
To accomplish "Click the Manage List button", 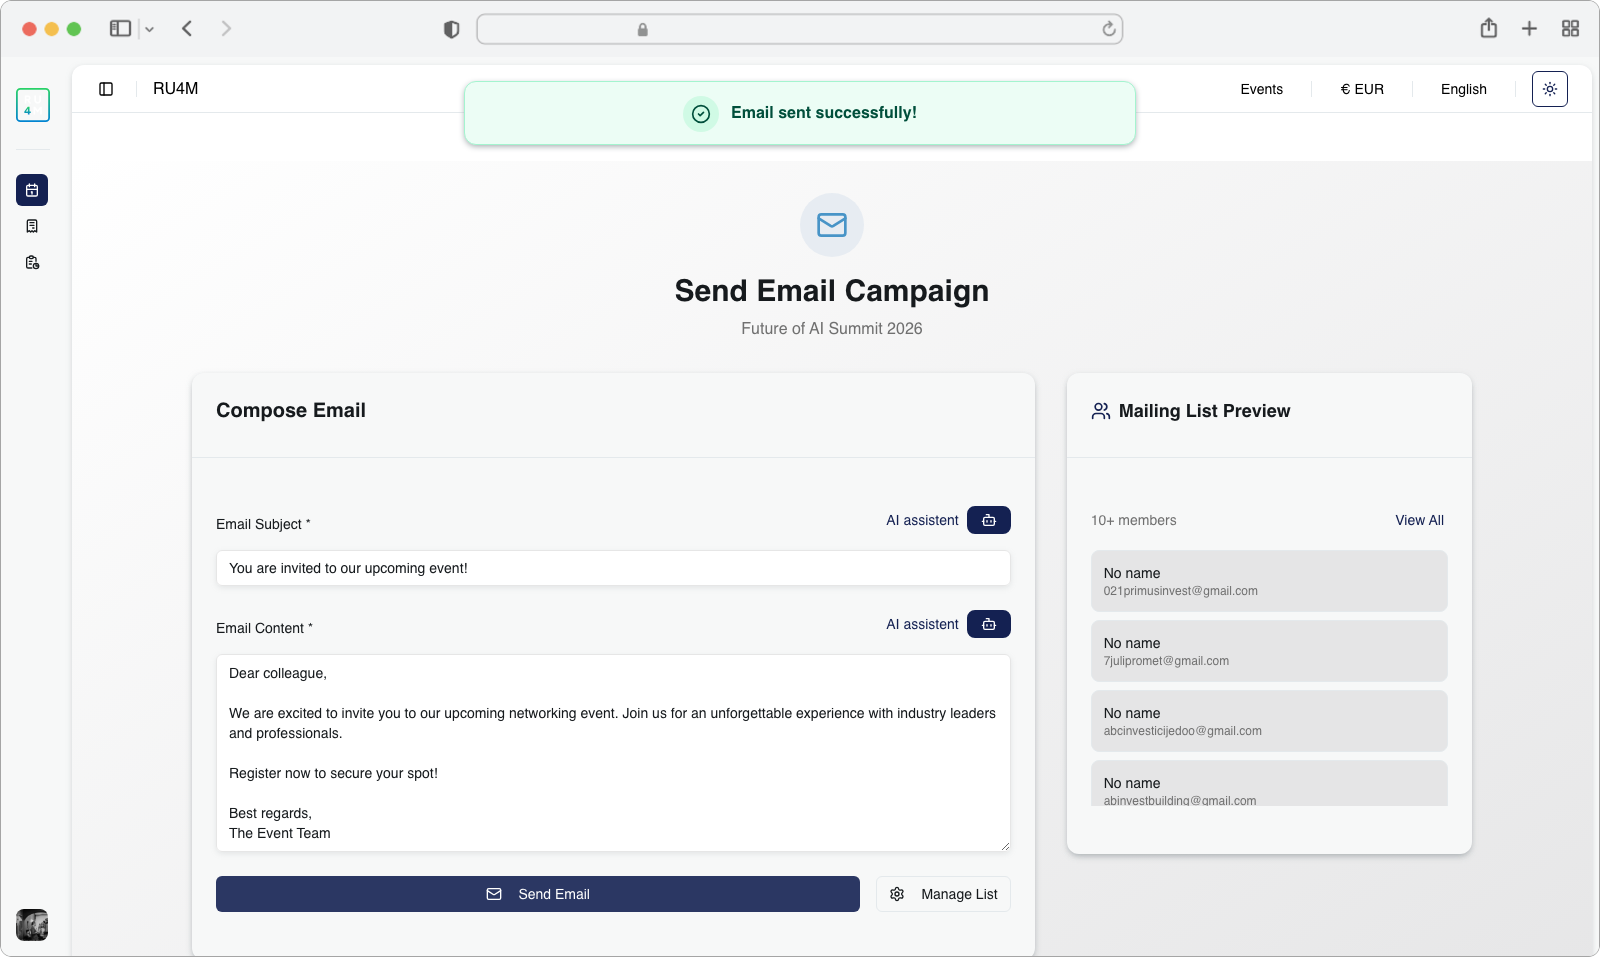I will pyautogui.click(x=943, y=894).
